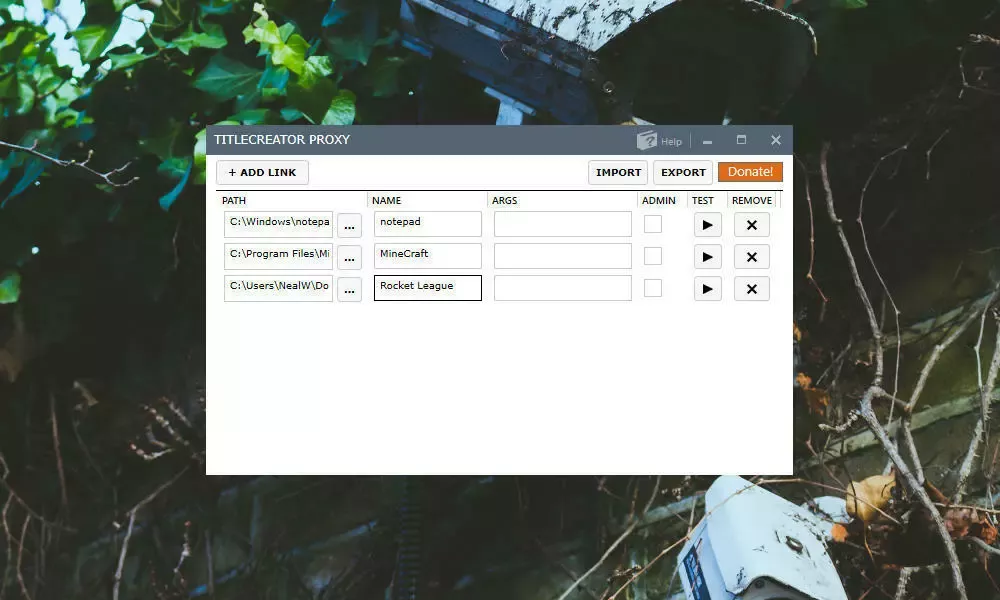Image resolution: width=1000 pixels, height=600 pixels.
Task: Test the notepad link with play button
Action: (707, 225)
